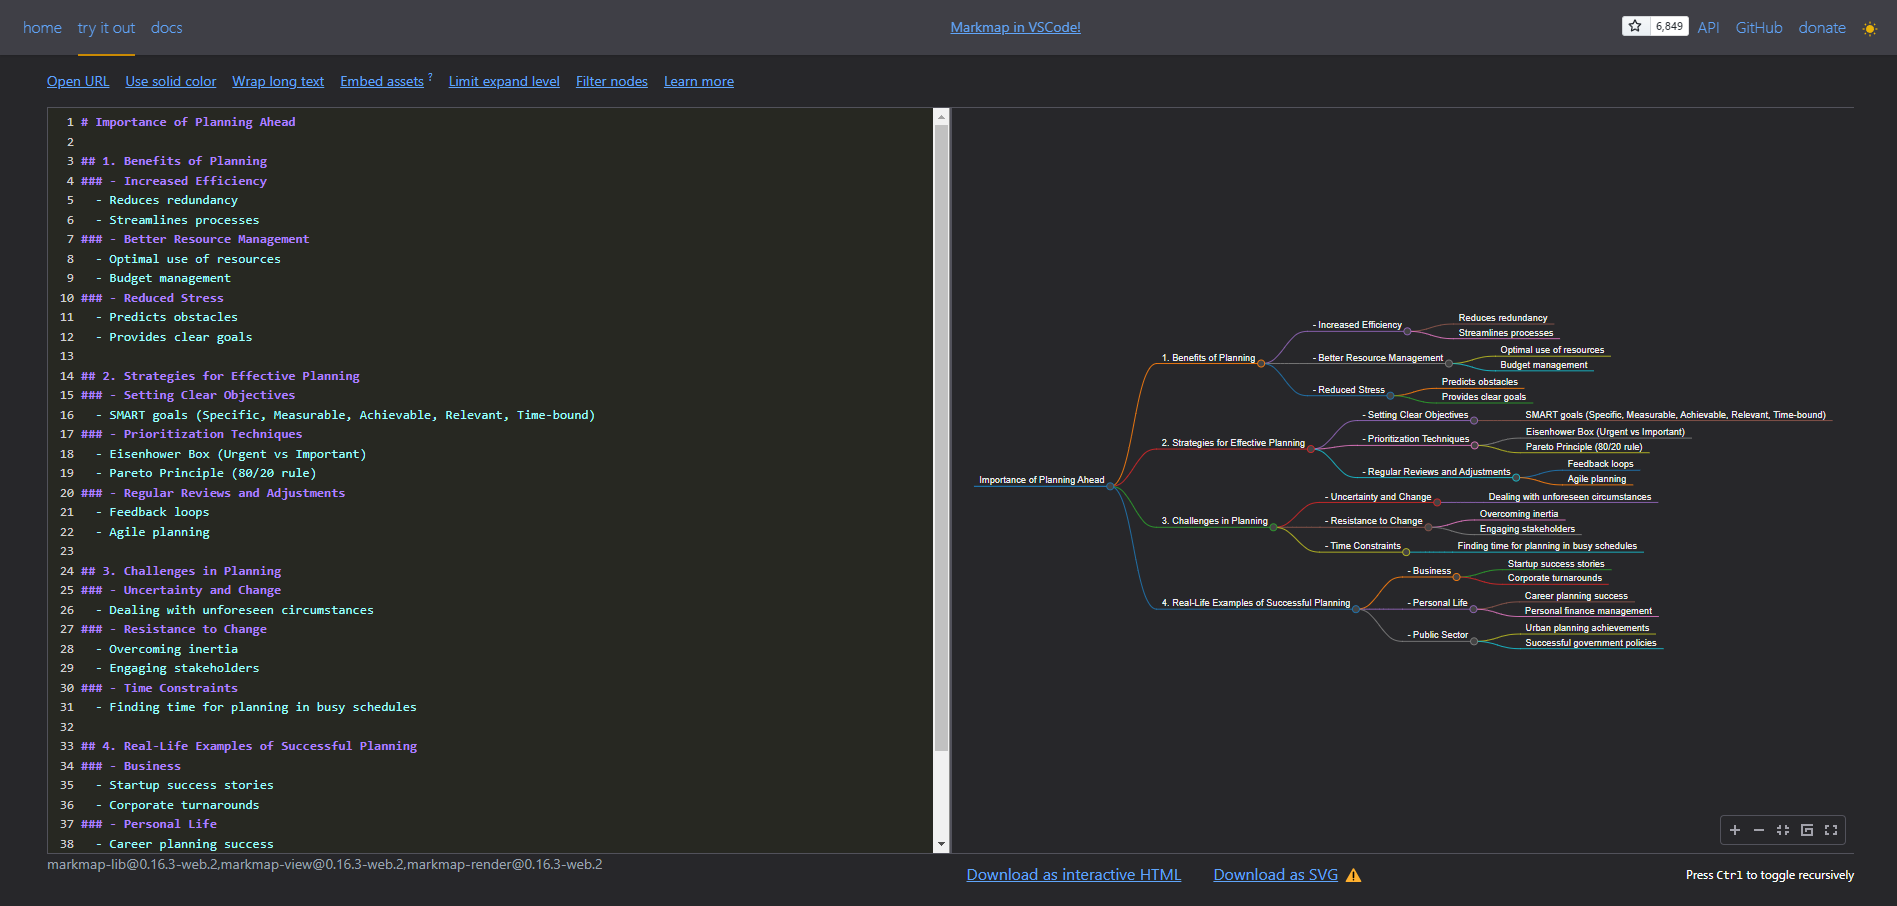Open the home tab
Screen dimensions: 1897x906
tap(41, 27)
